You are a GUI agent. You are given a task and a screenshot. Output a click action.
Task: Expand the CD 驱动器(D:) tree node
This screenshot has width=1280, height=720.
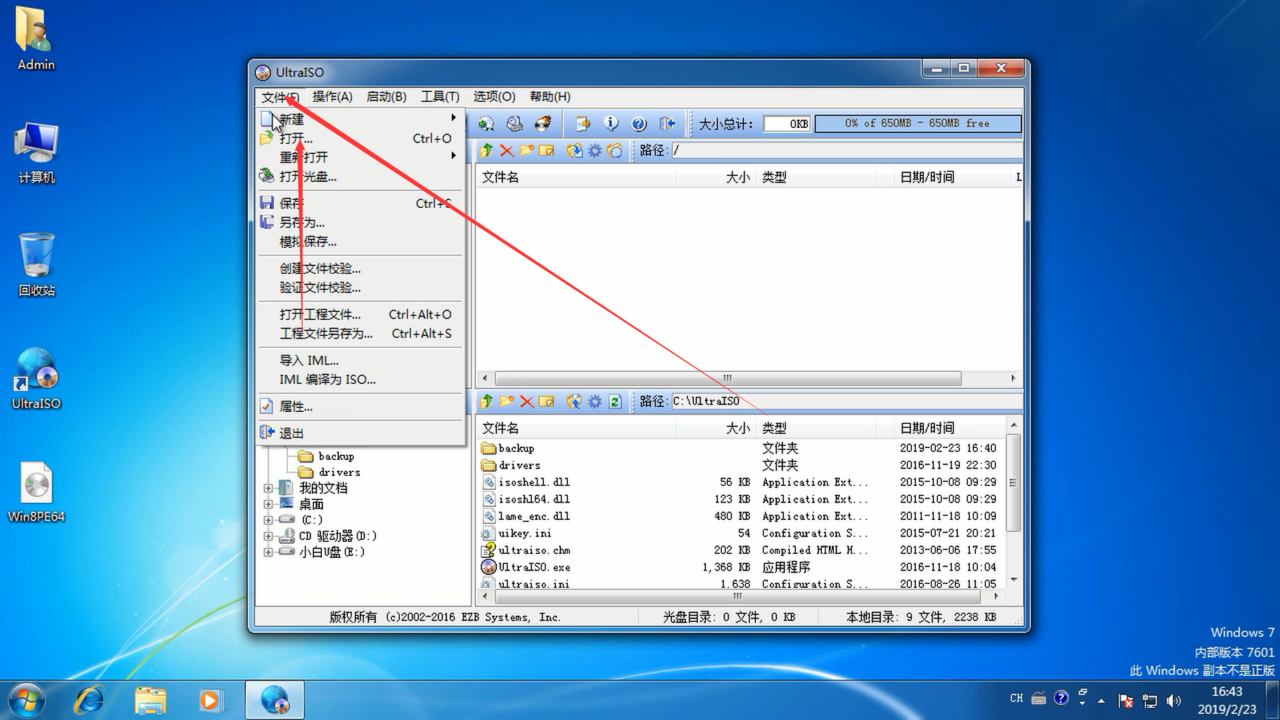click(x=268, y=536)
